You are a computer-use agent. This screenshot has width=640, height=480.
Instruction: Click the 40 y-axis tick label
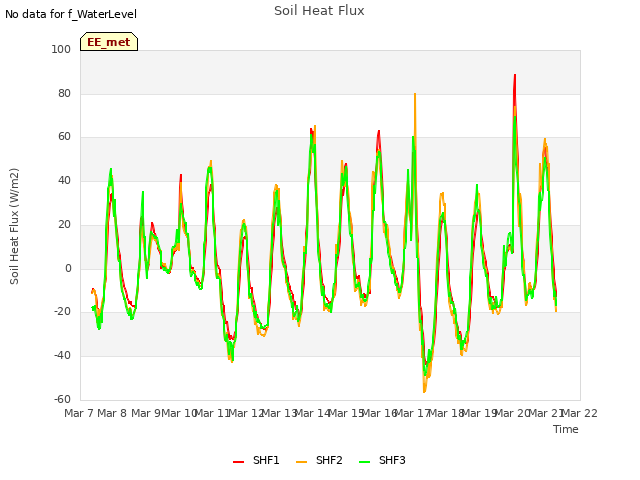[64, 181]
